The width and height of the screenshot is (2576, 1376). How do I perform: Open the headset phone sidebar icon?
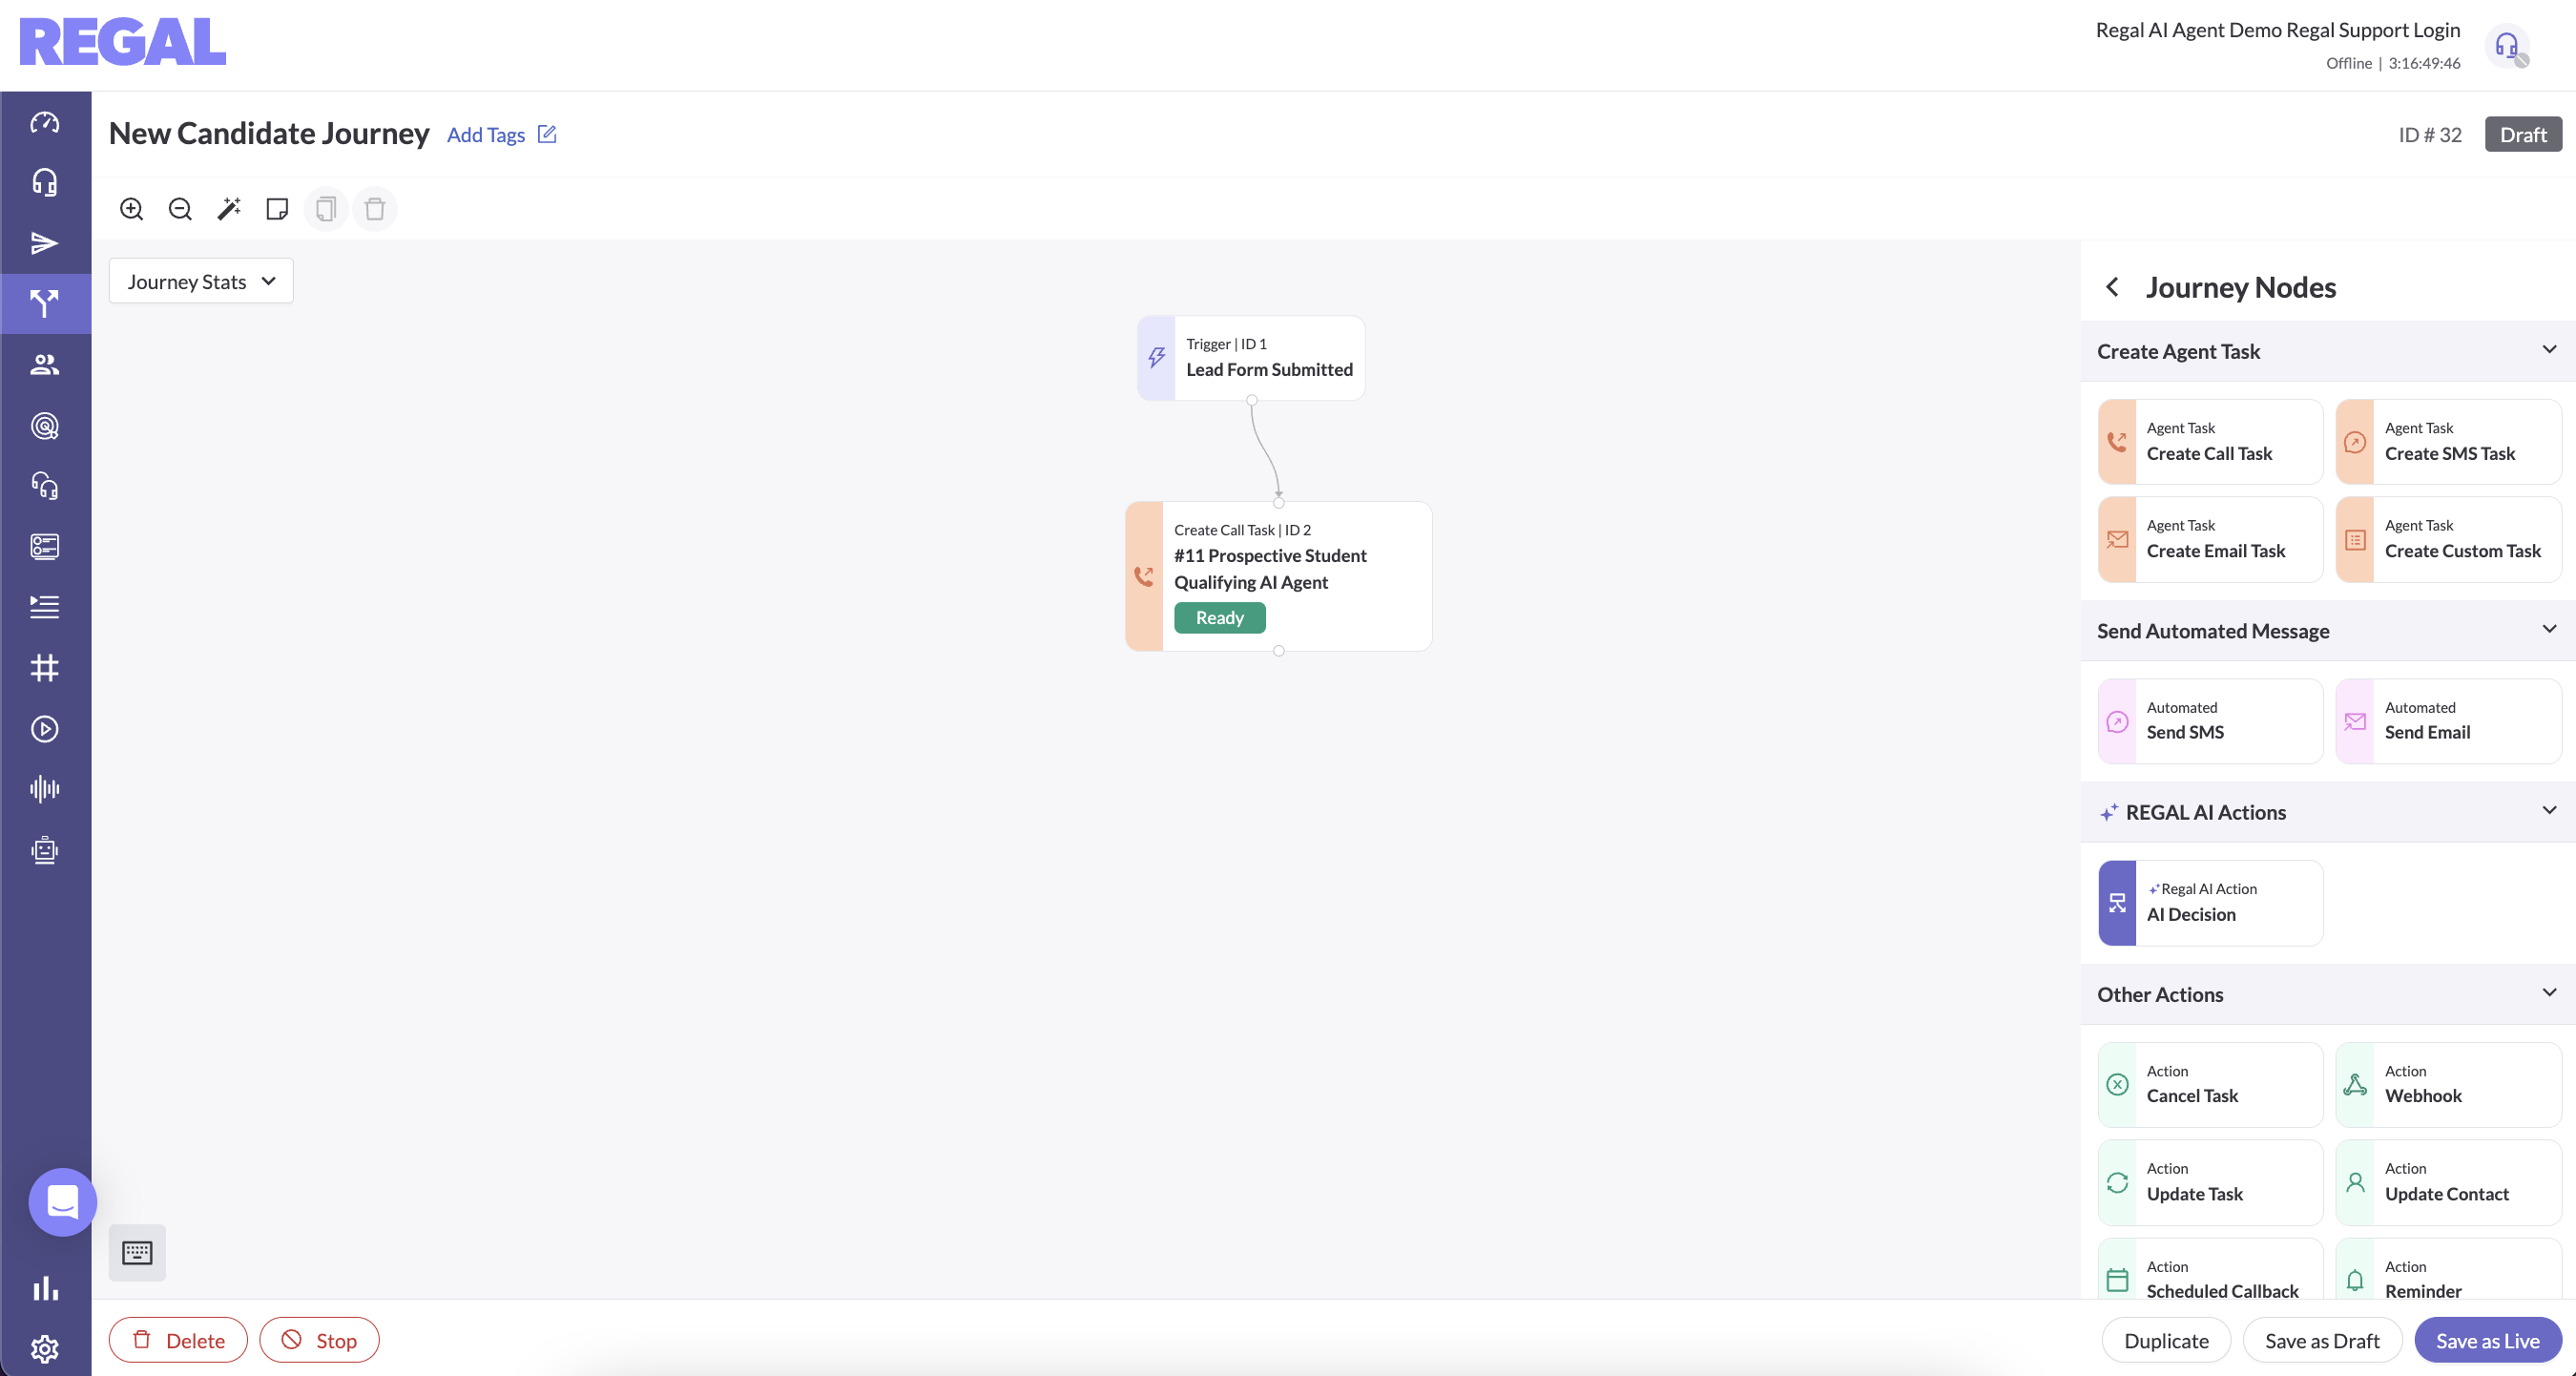click(44, 486)
